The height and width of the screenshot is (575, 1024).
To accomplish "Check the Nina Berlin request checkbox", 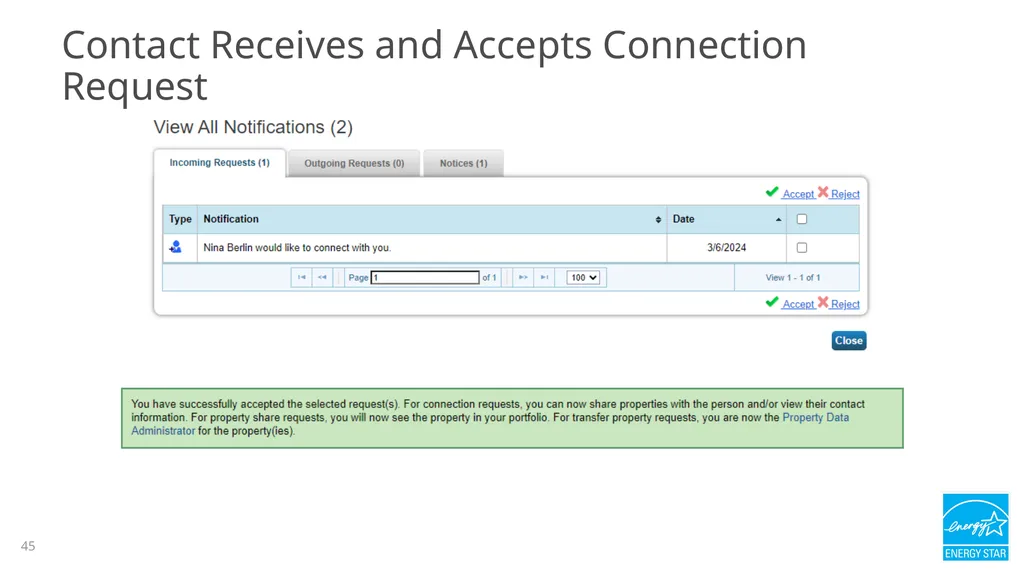I will coord(802,248).
